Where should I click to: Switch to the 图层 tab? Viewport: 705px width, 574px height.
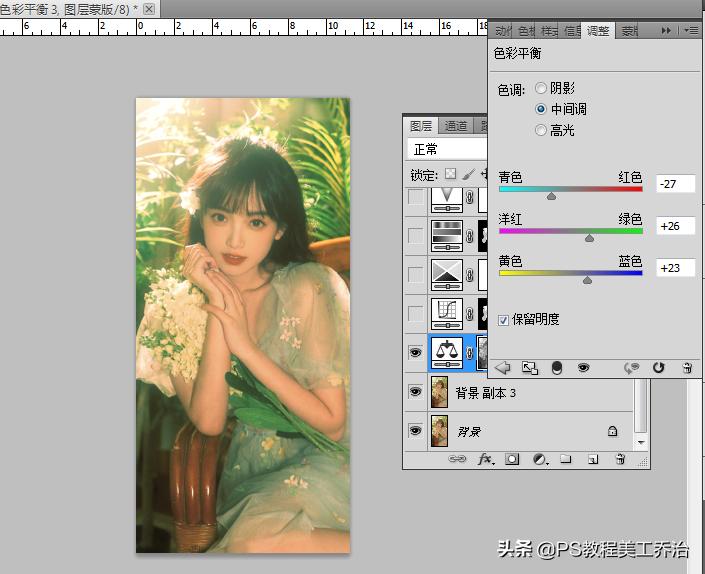click(x=421, y=126)
